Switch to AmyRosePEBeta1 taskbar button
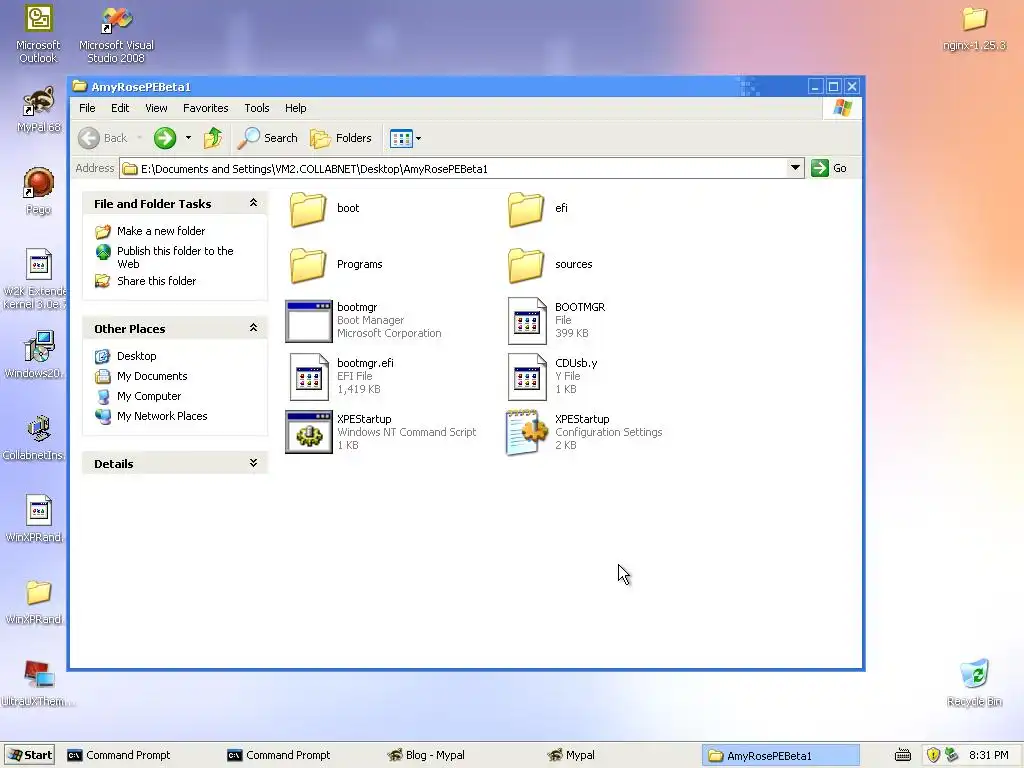 click(x=781, y=755)
